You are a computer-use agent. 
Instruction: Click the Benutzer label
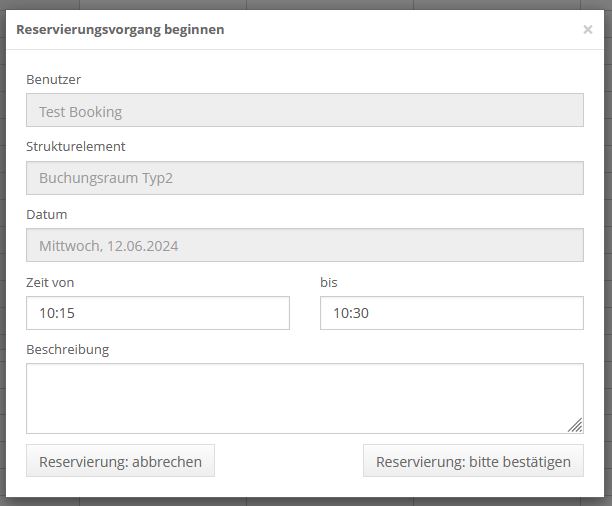54,79
